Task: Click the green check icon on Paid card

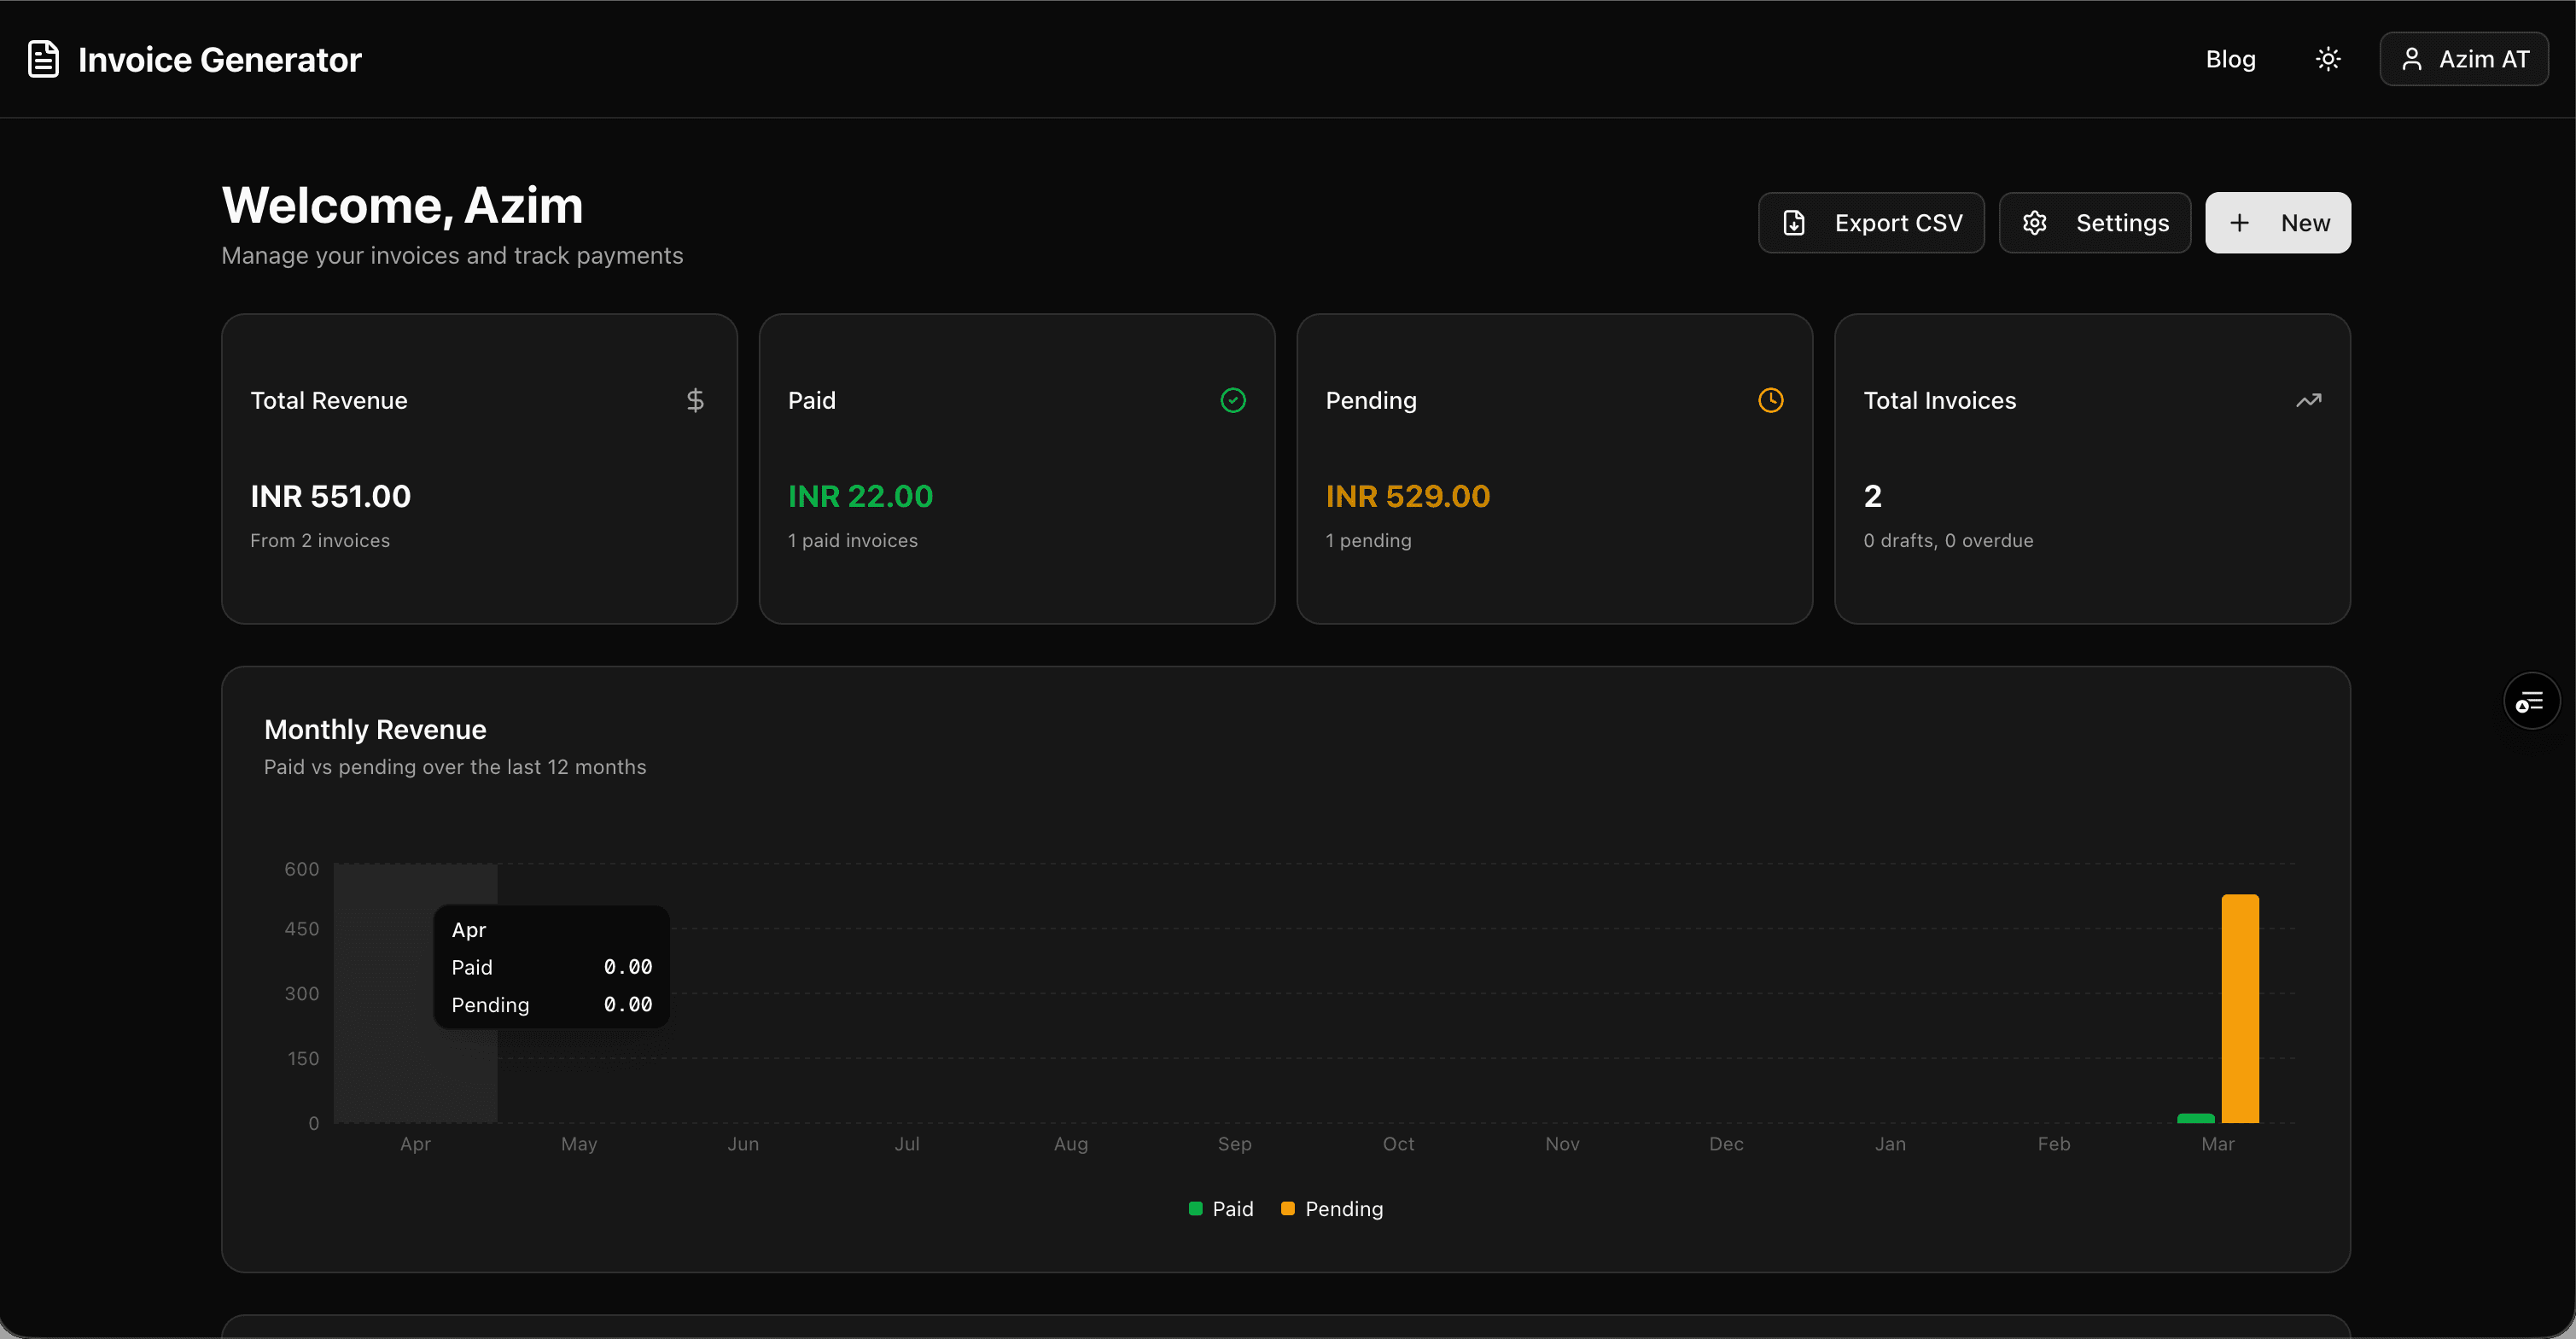Action: [1233, 400]
